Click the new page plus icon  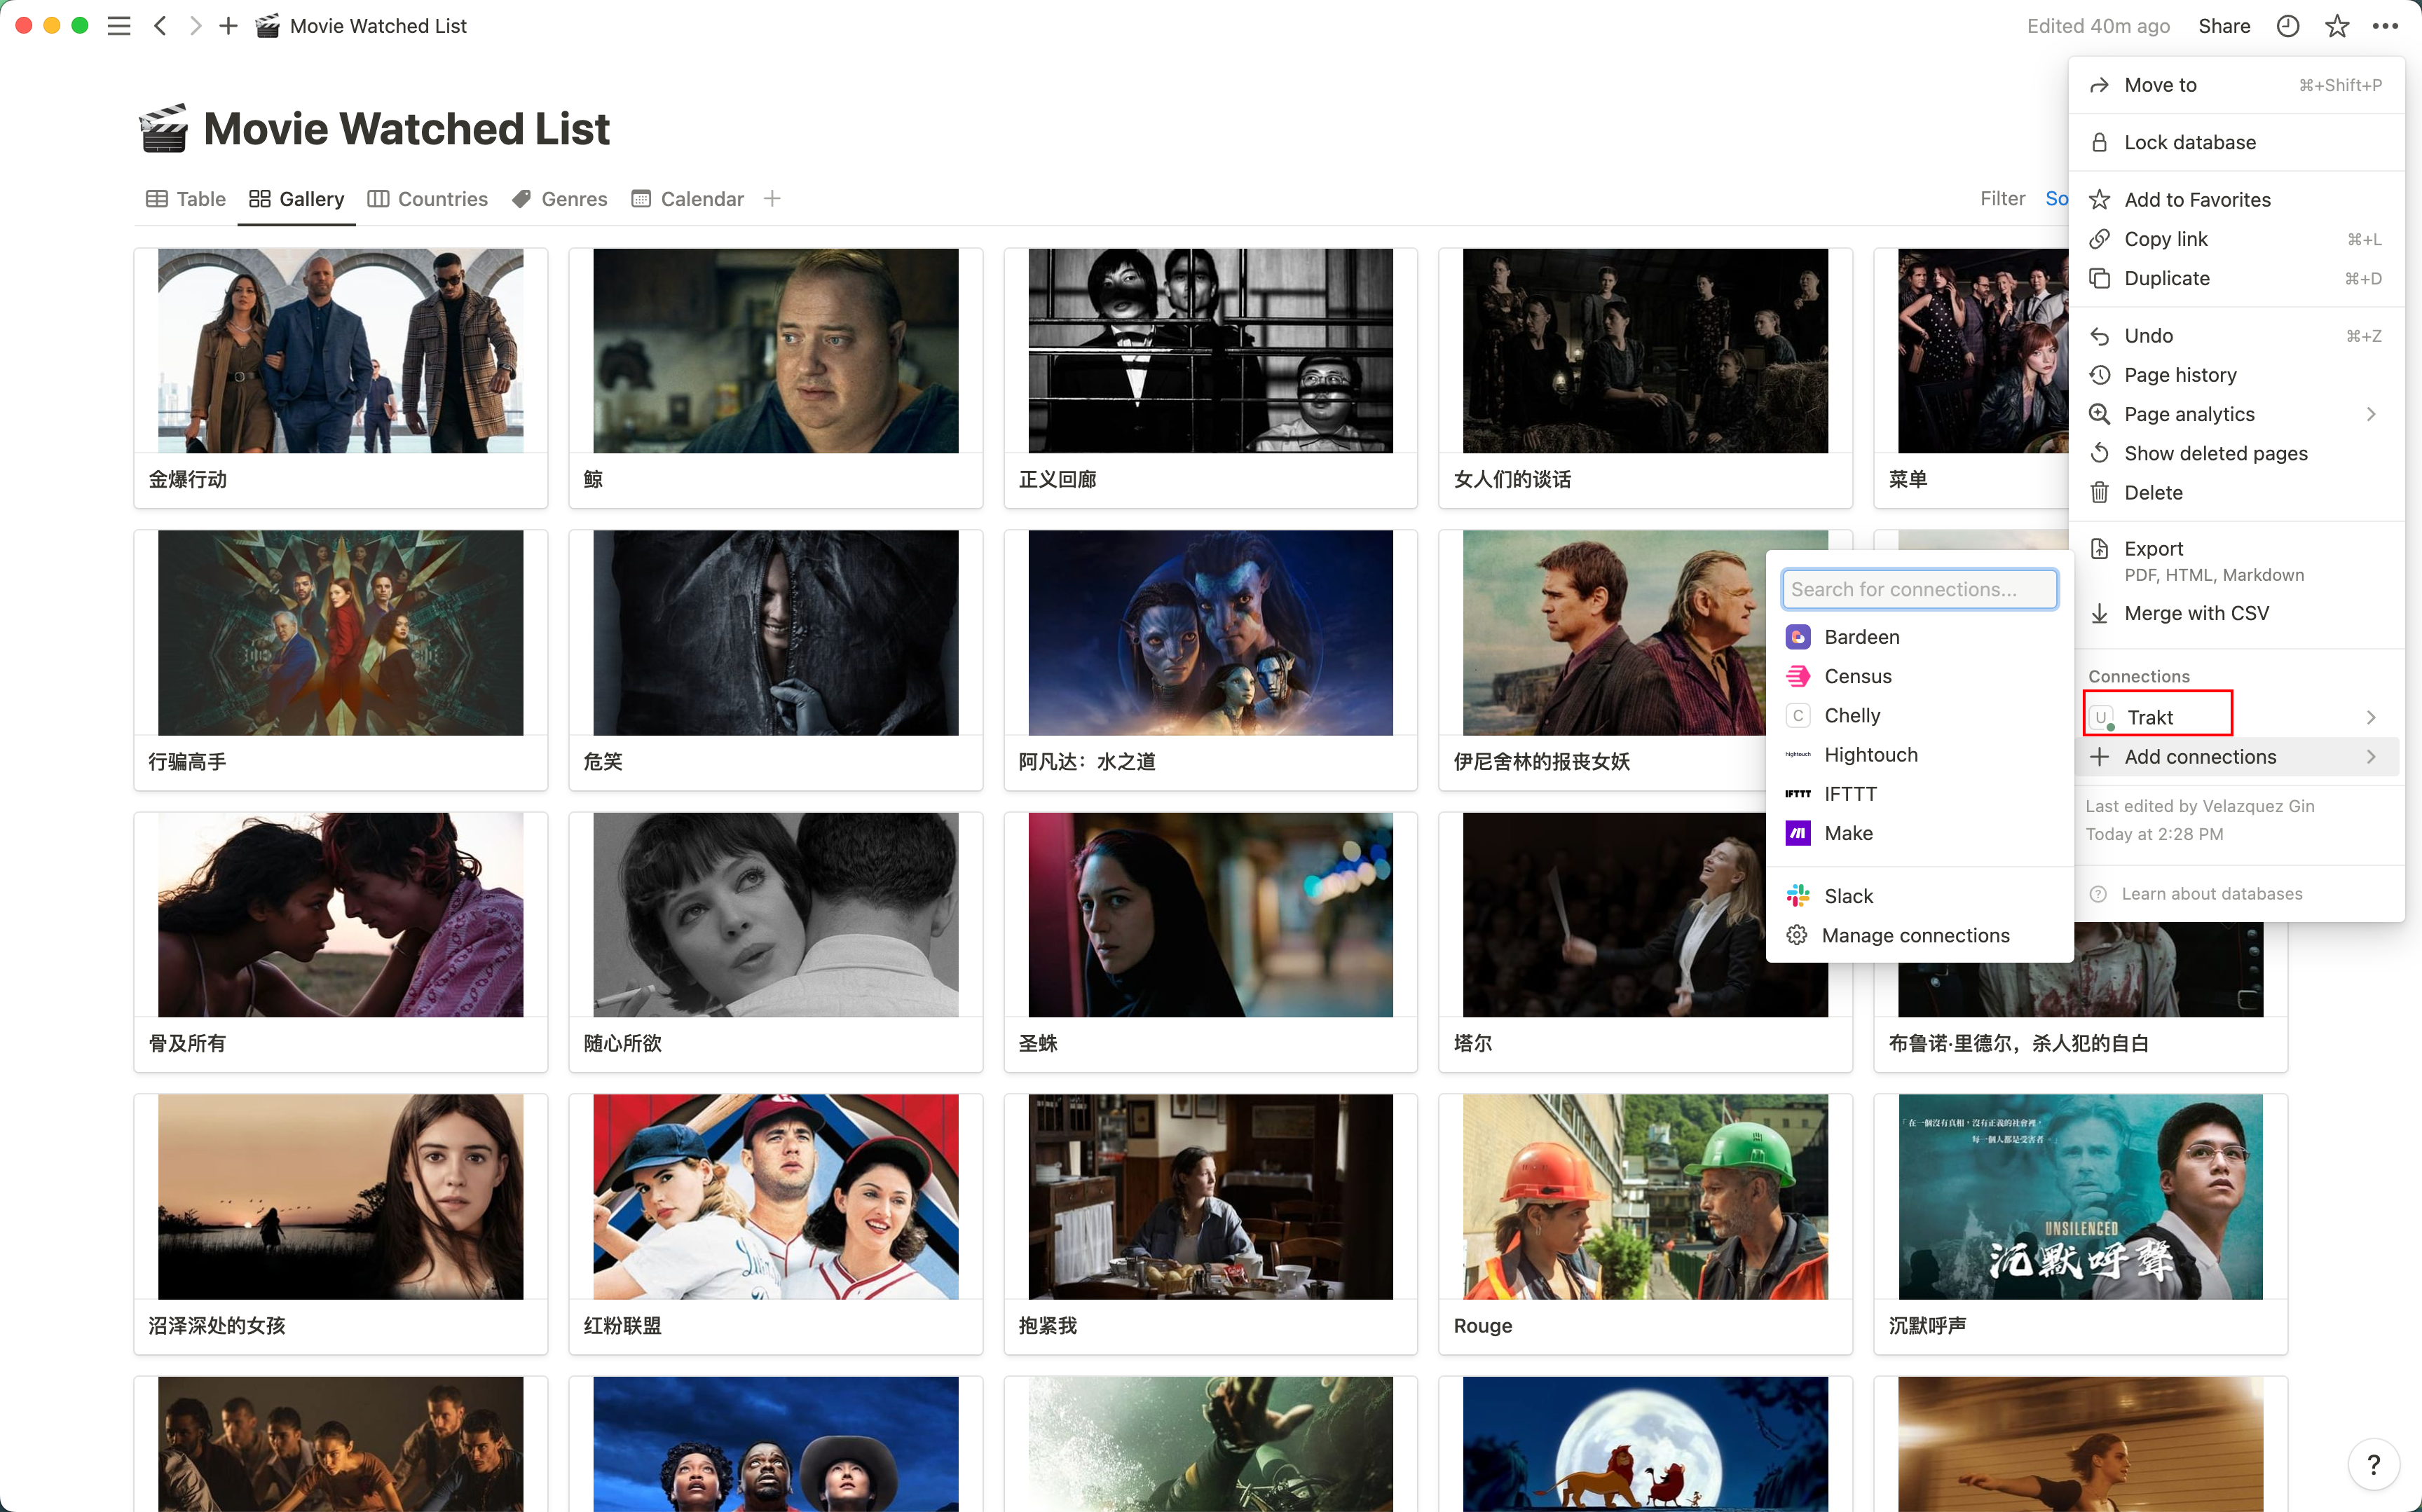[x=228, y=26]
